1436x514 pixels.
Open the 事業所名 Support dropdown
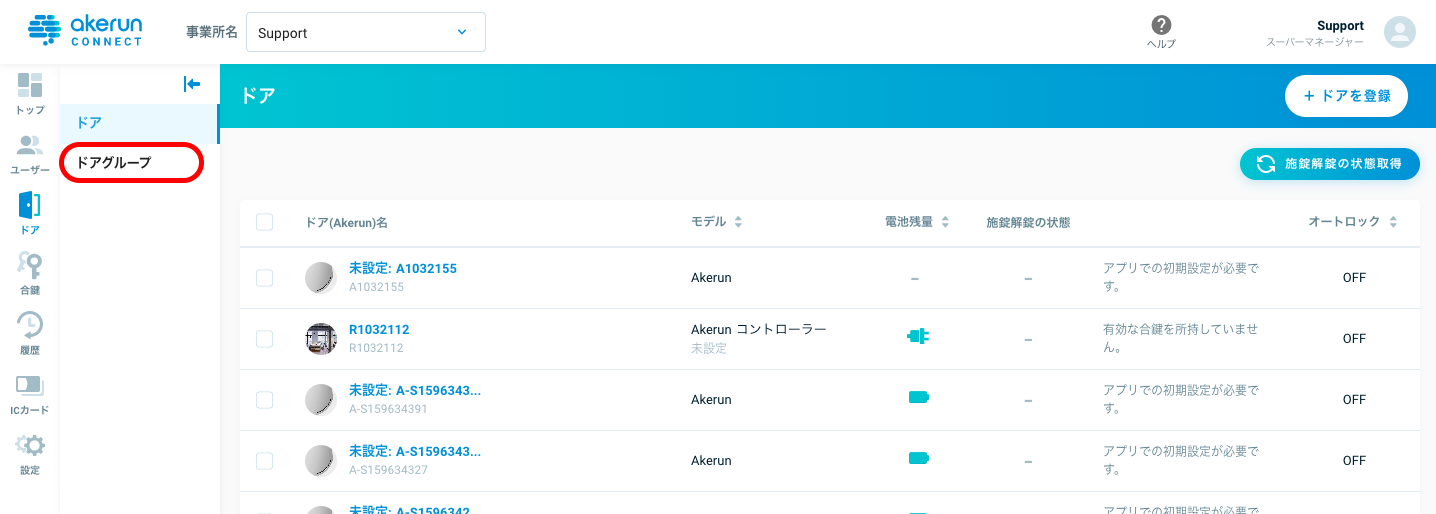(365, 32)
